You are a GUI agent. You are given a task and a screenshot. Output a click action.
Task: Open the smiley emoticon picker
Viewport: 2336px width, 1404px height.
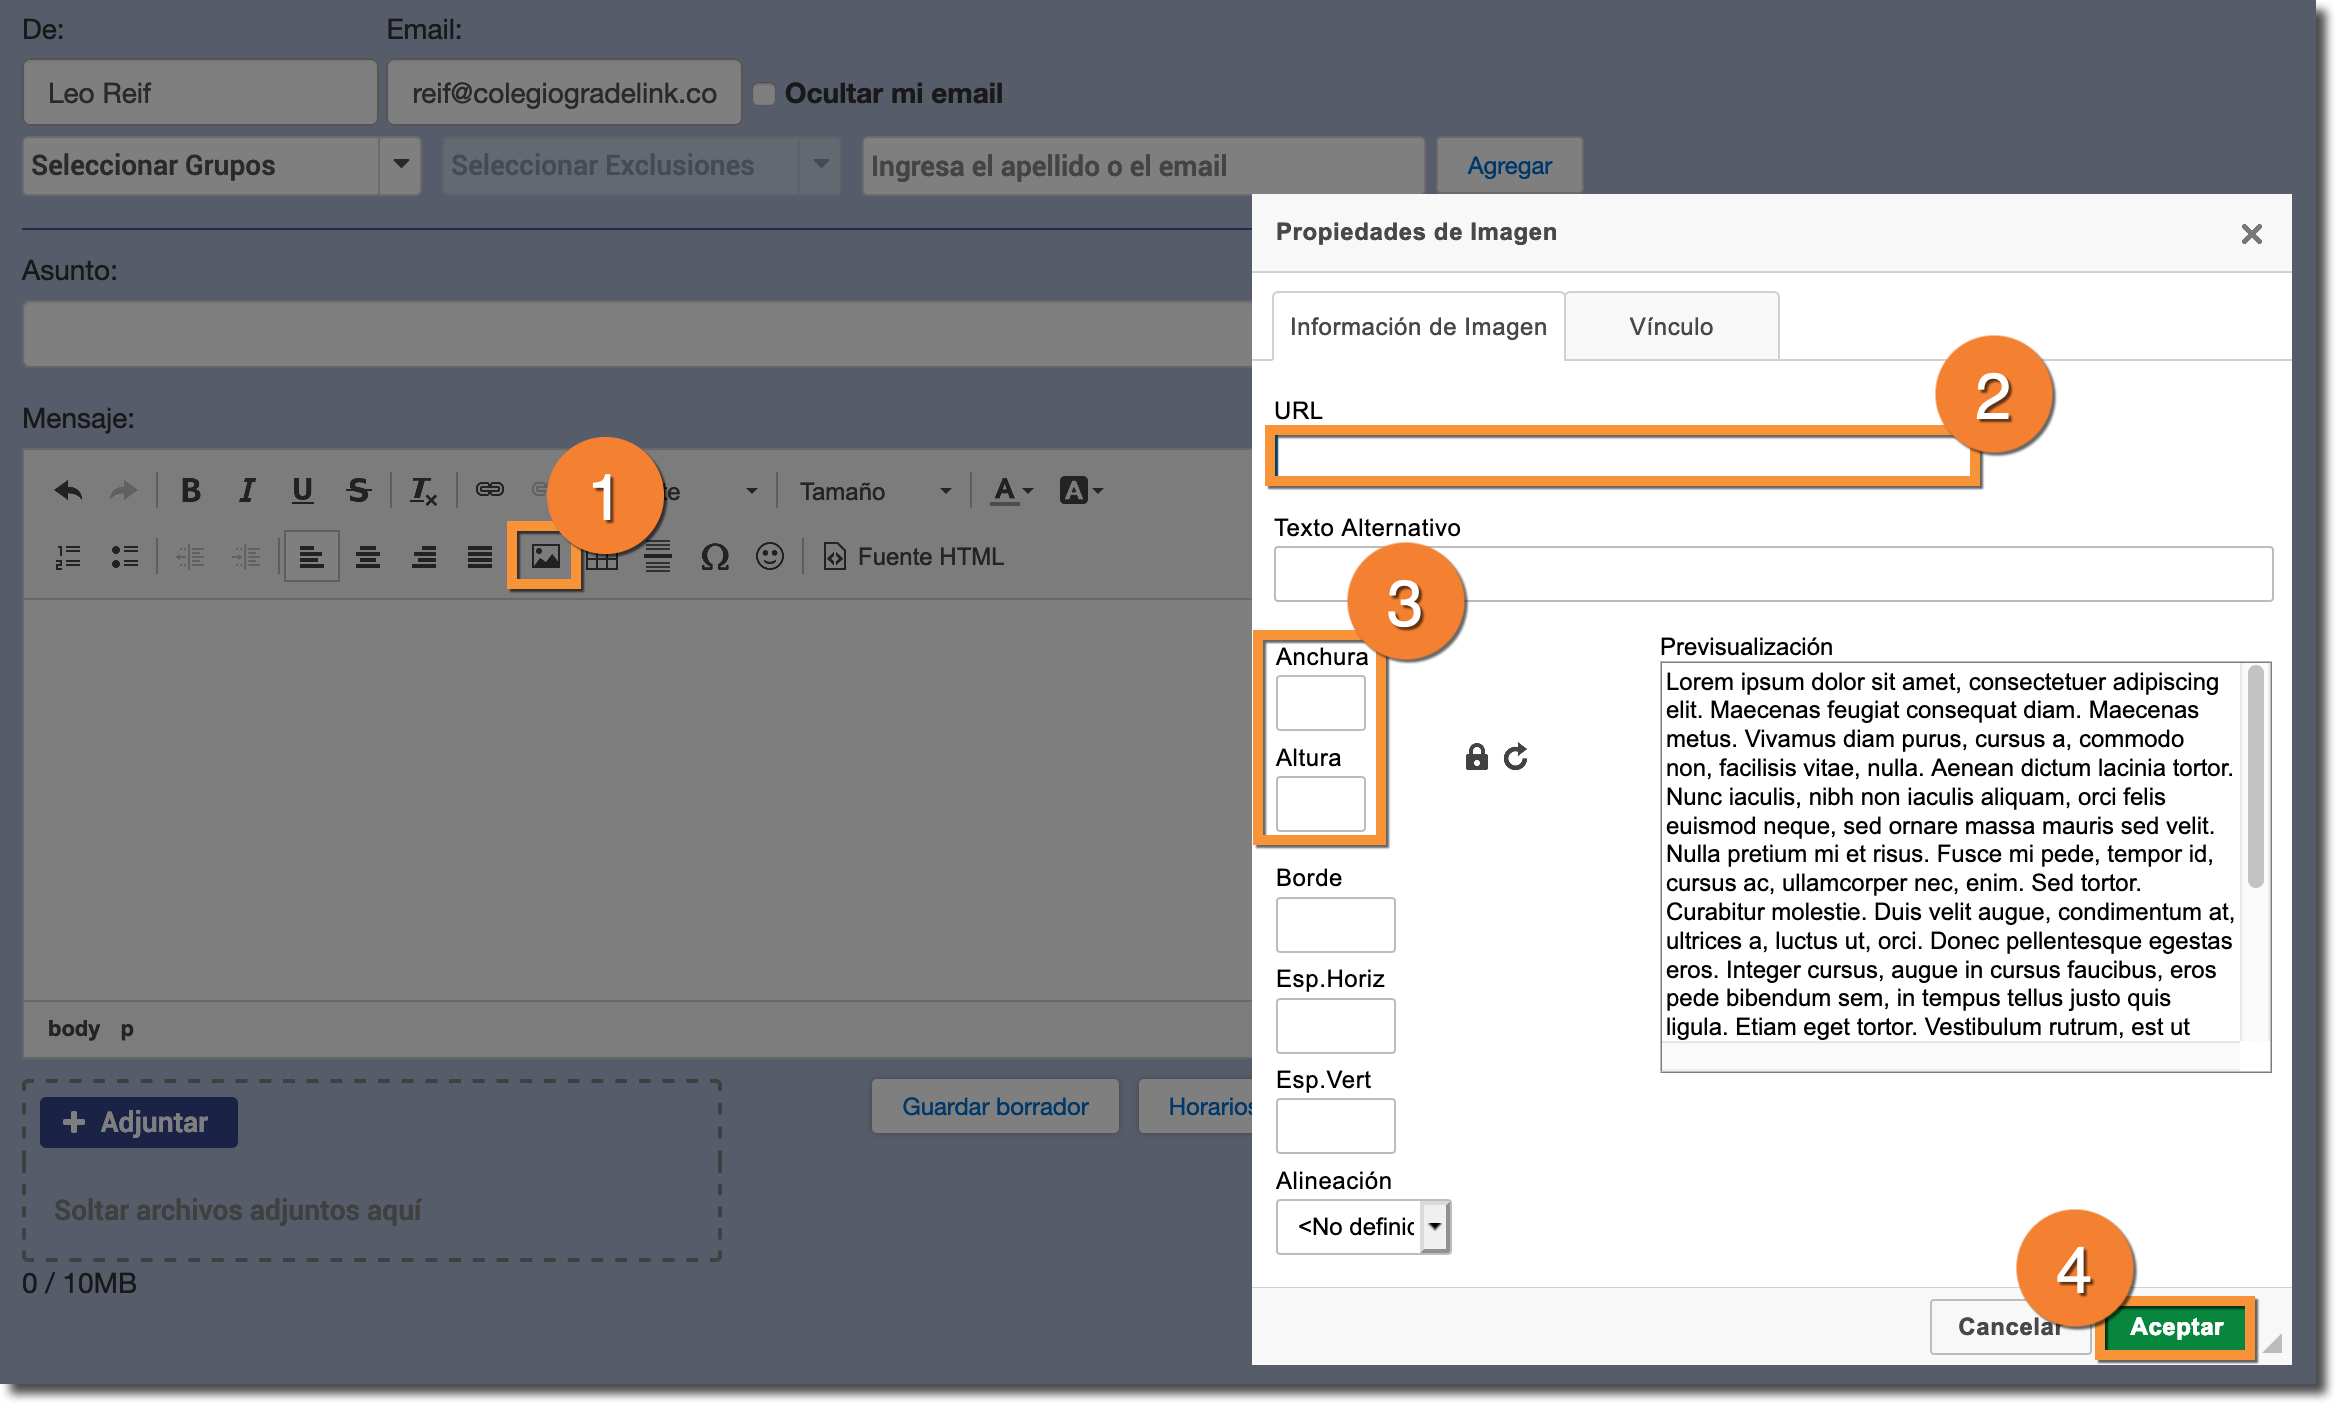coord(769,557)
